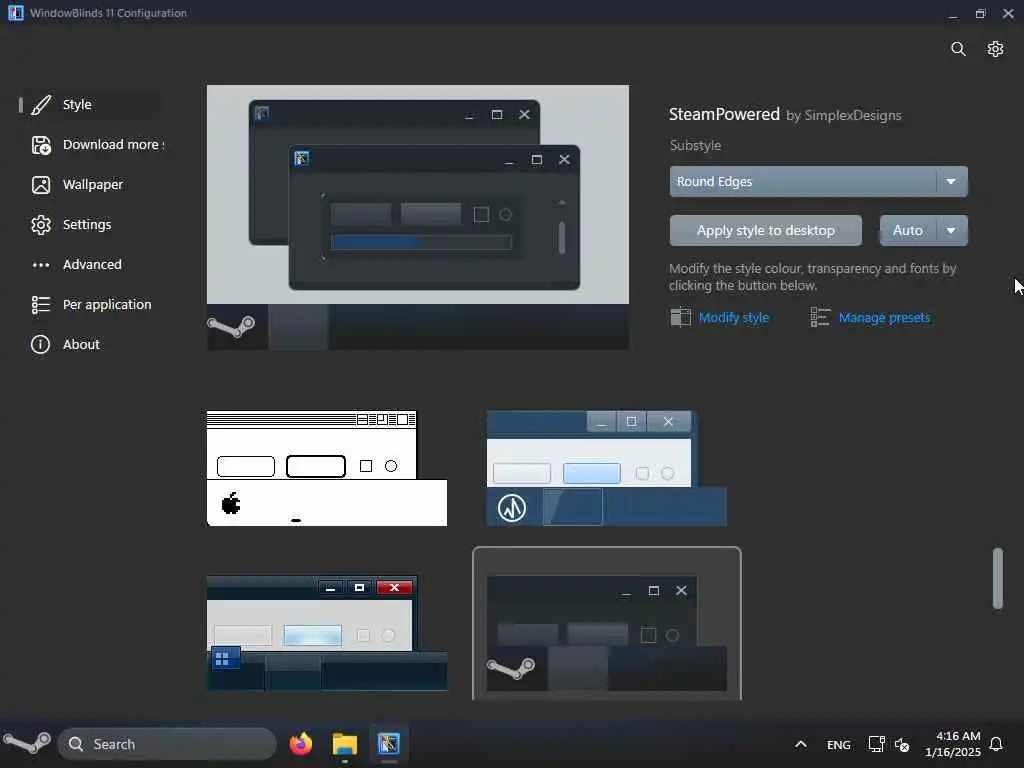Click the ENG language indicator
The height and width of the screenshot is (768, 1024).
[x=839, y=744]
